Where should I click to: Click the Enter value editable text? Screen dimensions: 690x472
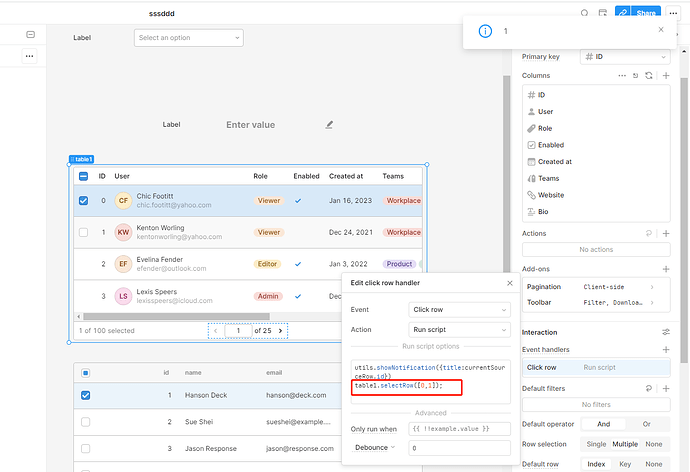[x=250, y=125]
